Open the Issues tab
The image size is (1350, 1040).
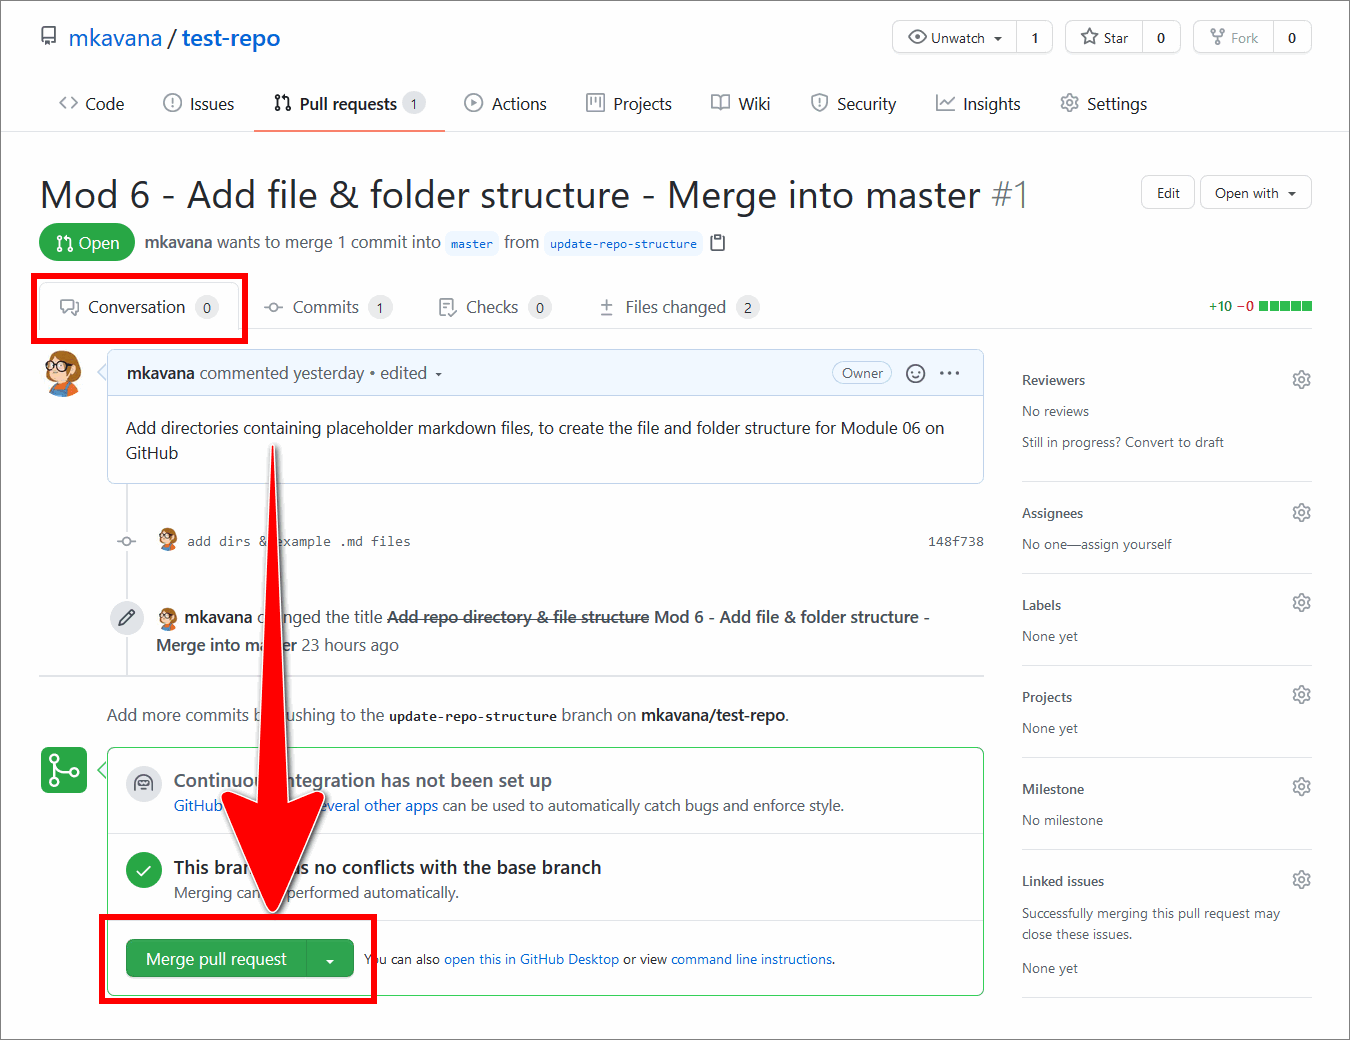(x=199, y=104)
